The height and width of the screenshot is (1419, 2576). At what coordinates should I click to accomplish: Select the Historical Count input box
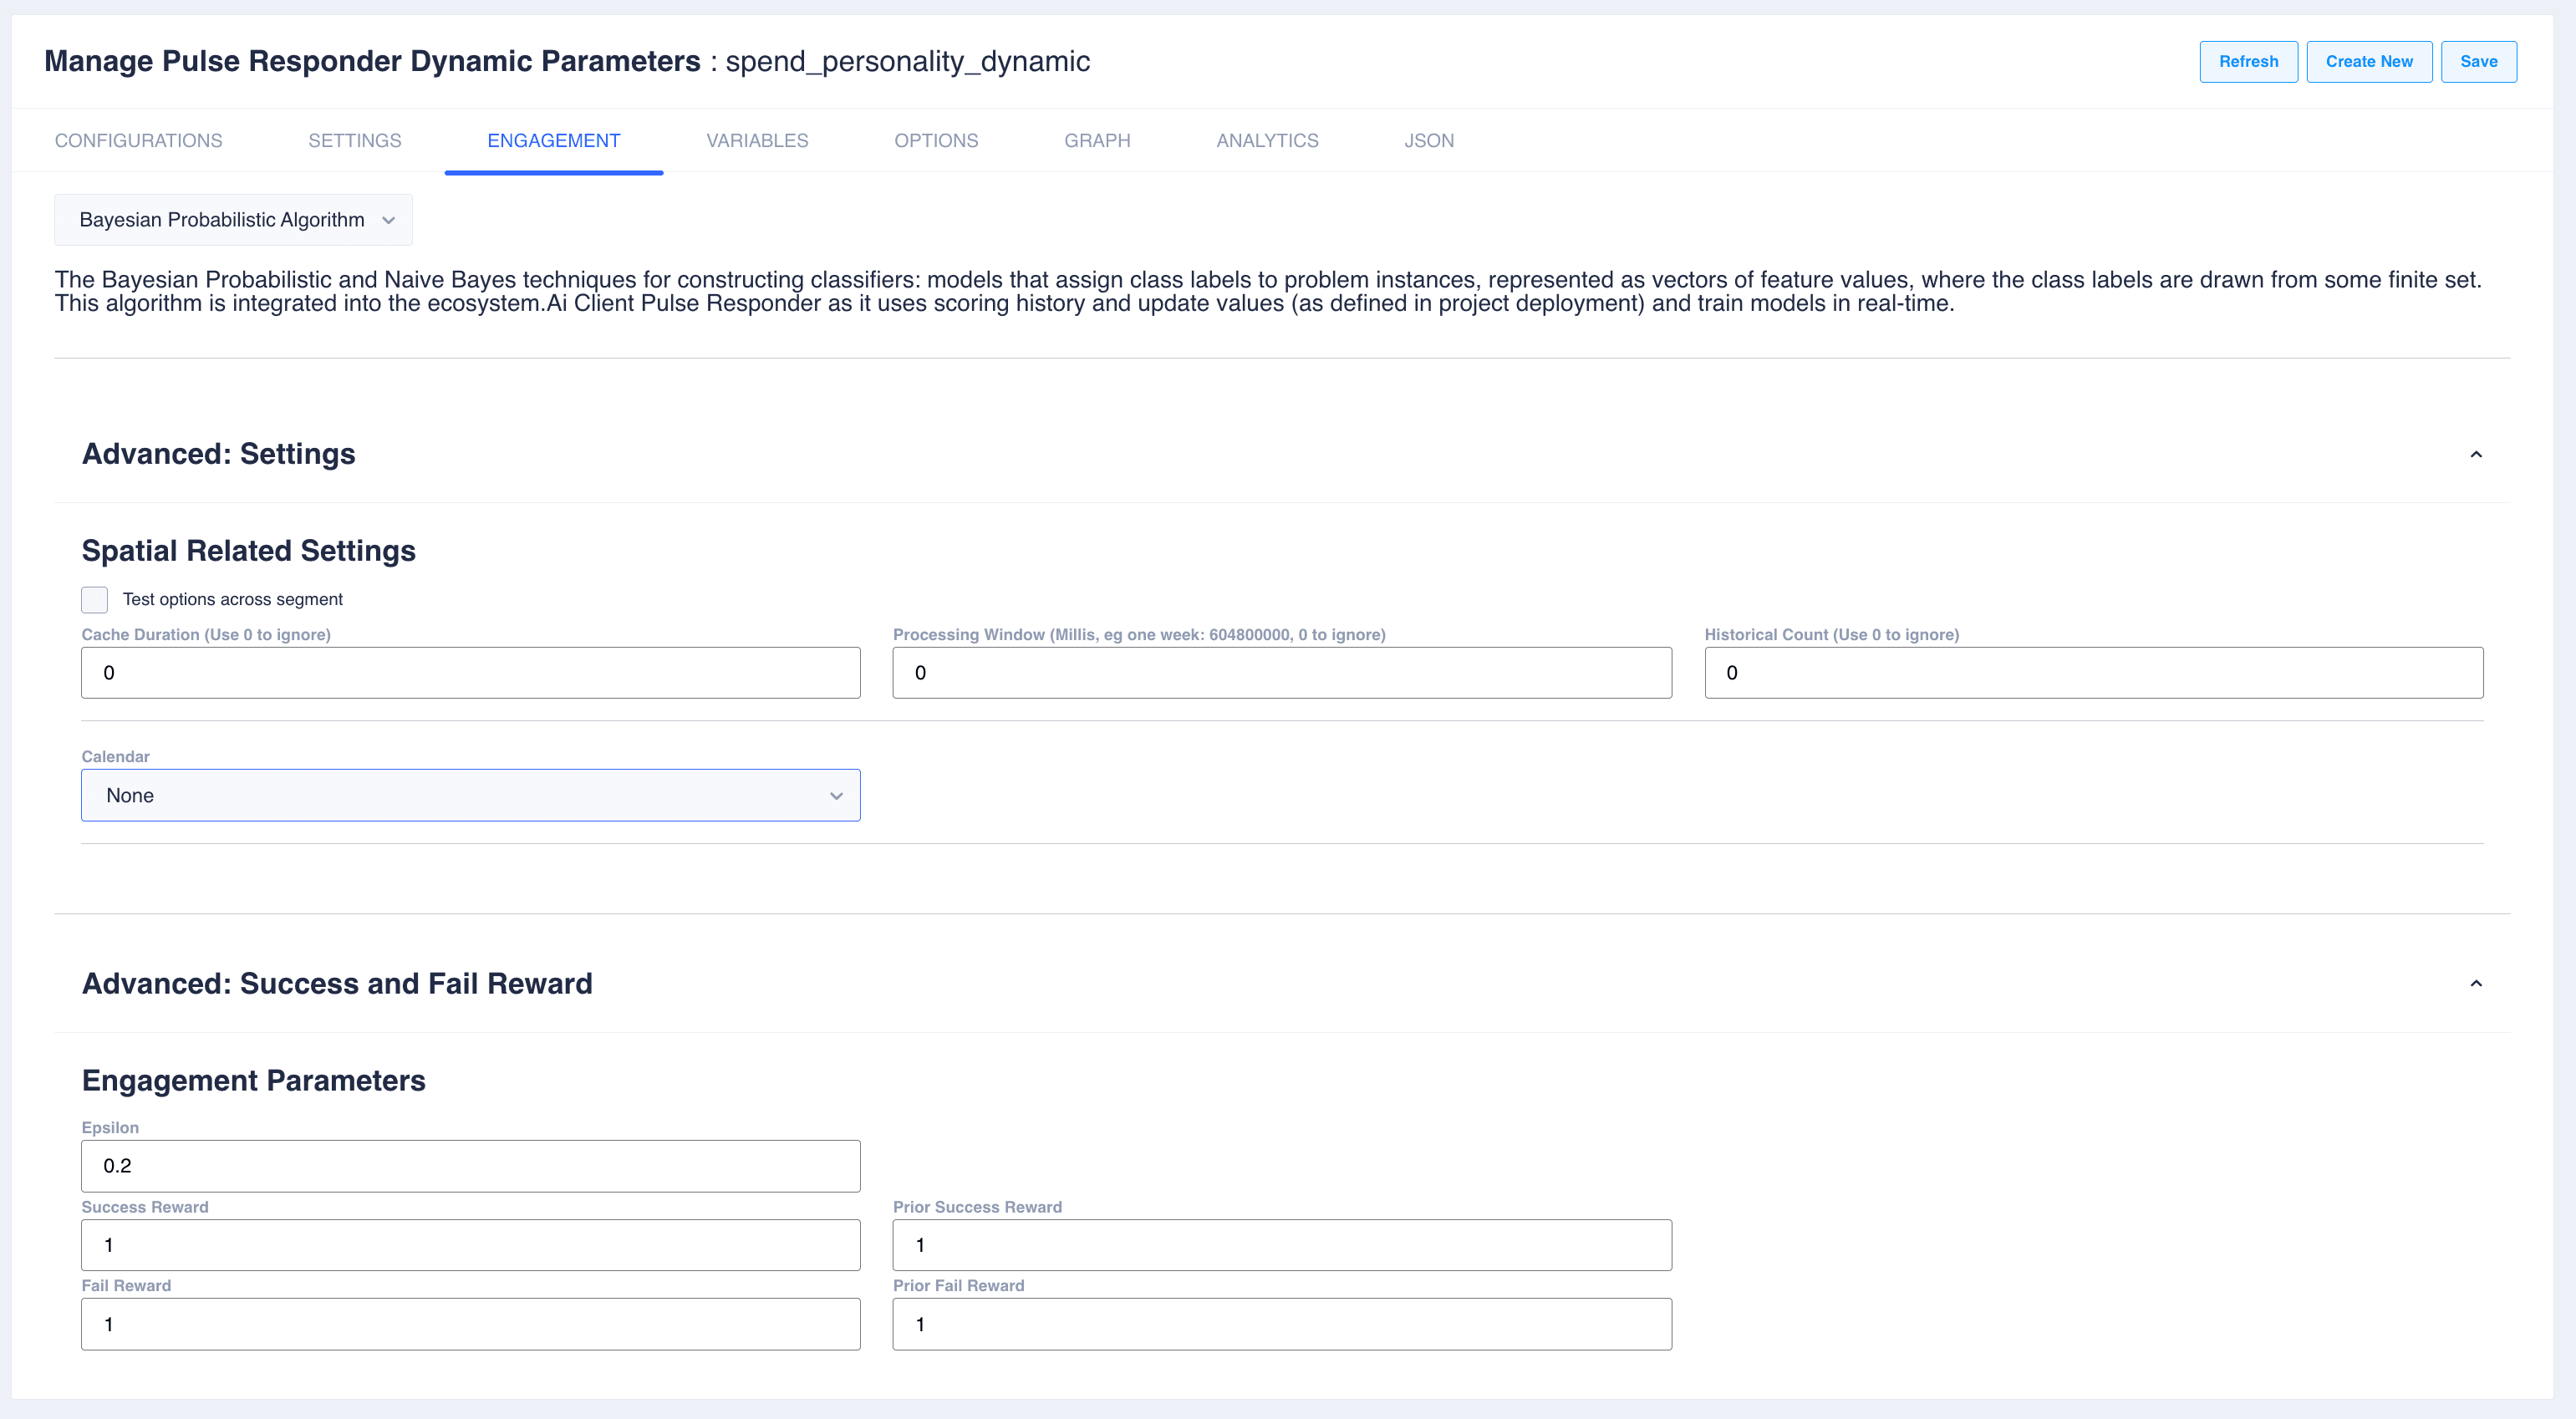click(x=2093, y=673)
